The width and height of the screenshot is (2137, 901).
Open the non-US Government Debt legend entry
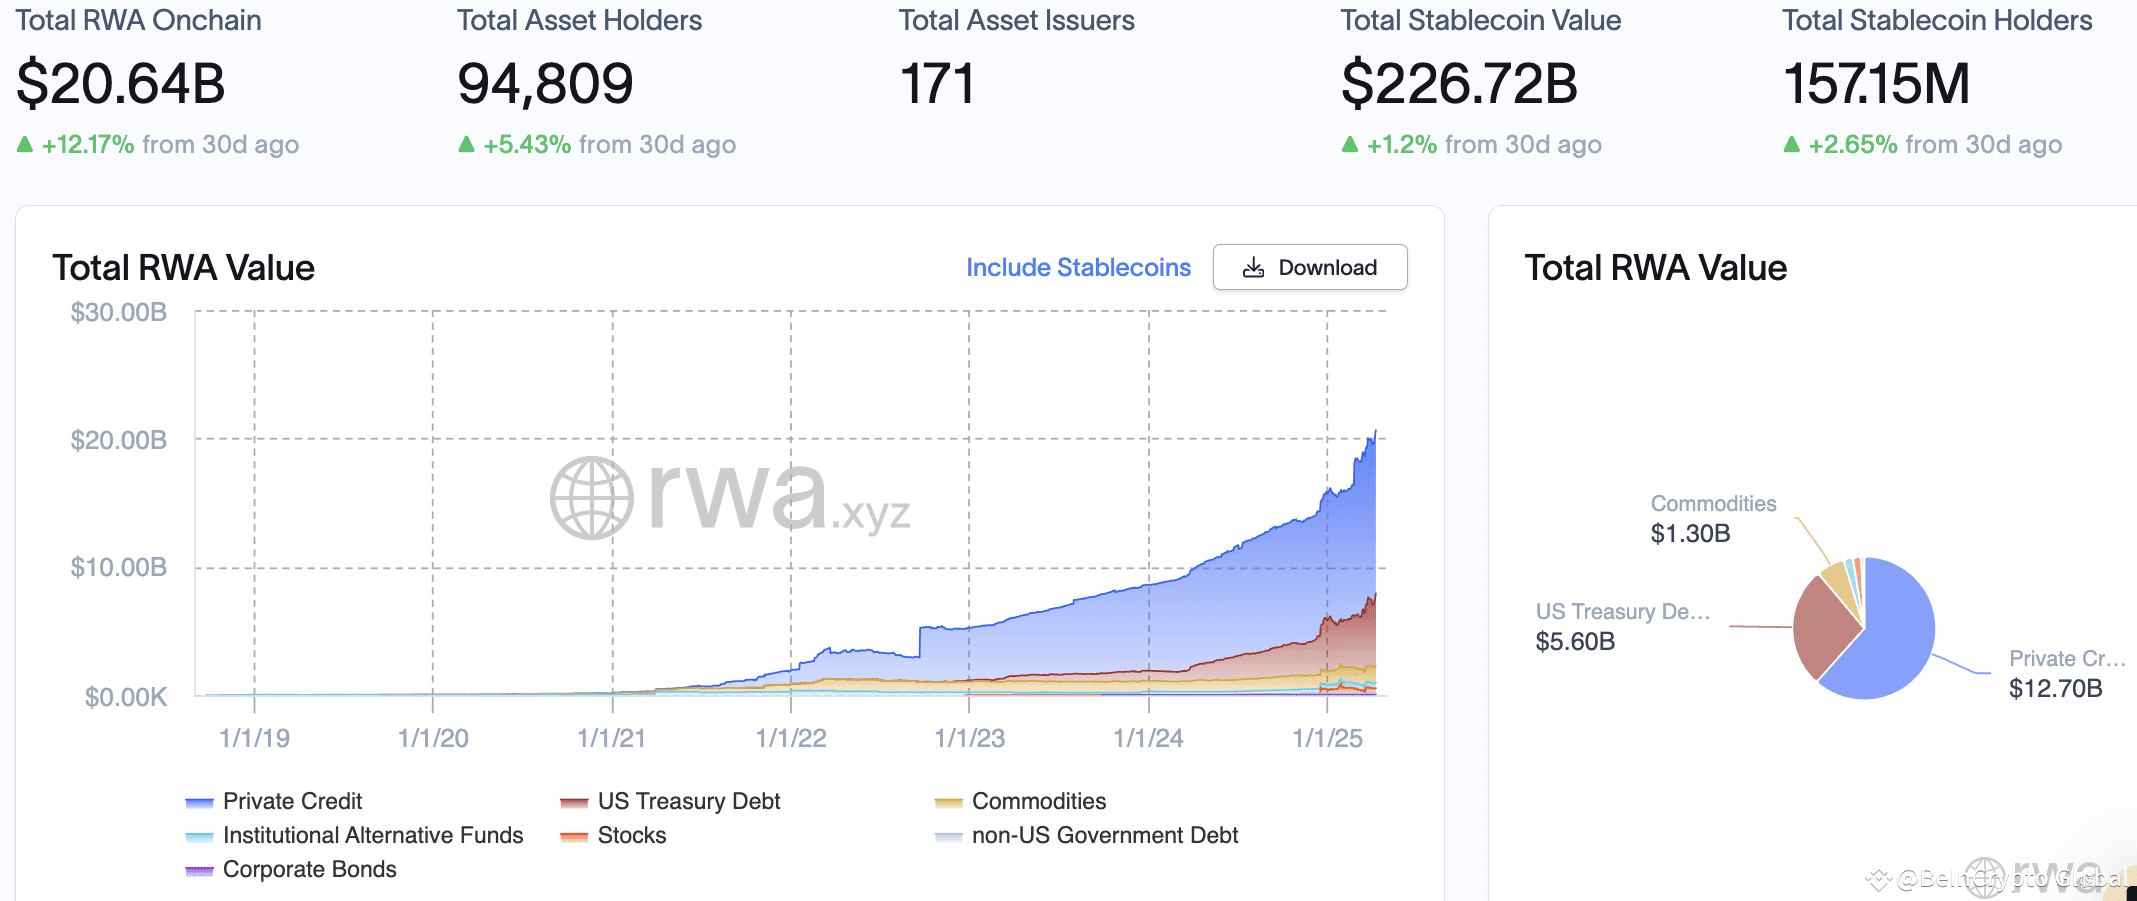click(x=1104, y=835)
